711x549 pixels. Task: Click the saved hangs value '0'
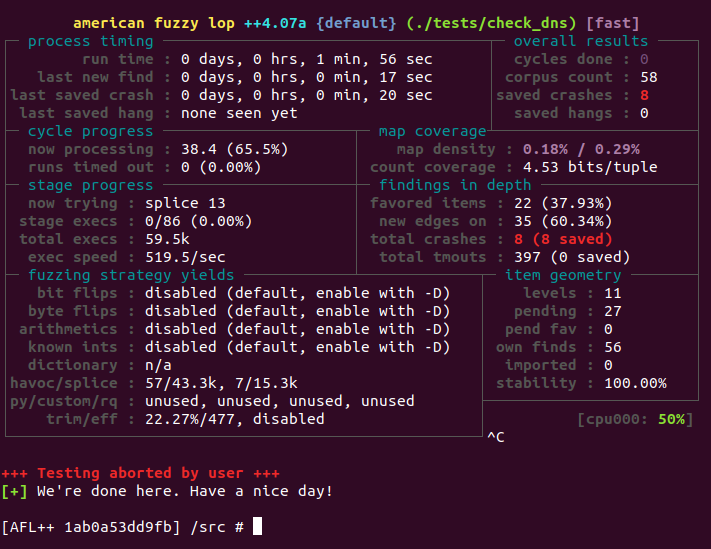tap(644, 113)
